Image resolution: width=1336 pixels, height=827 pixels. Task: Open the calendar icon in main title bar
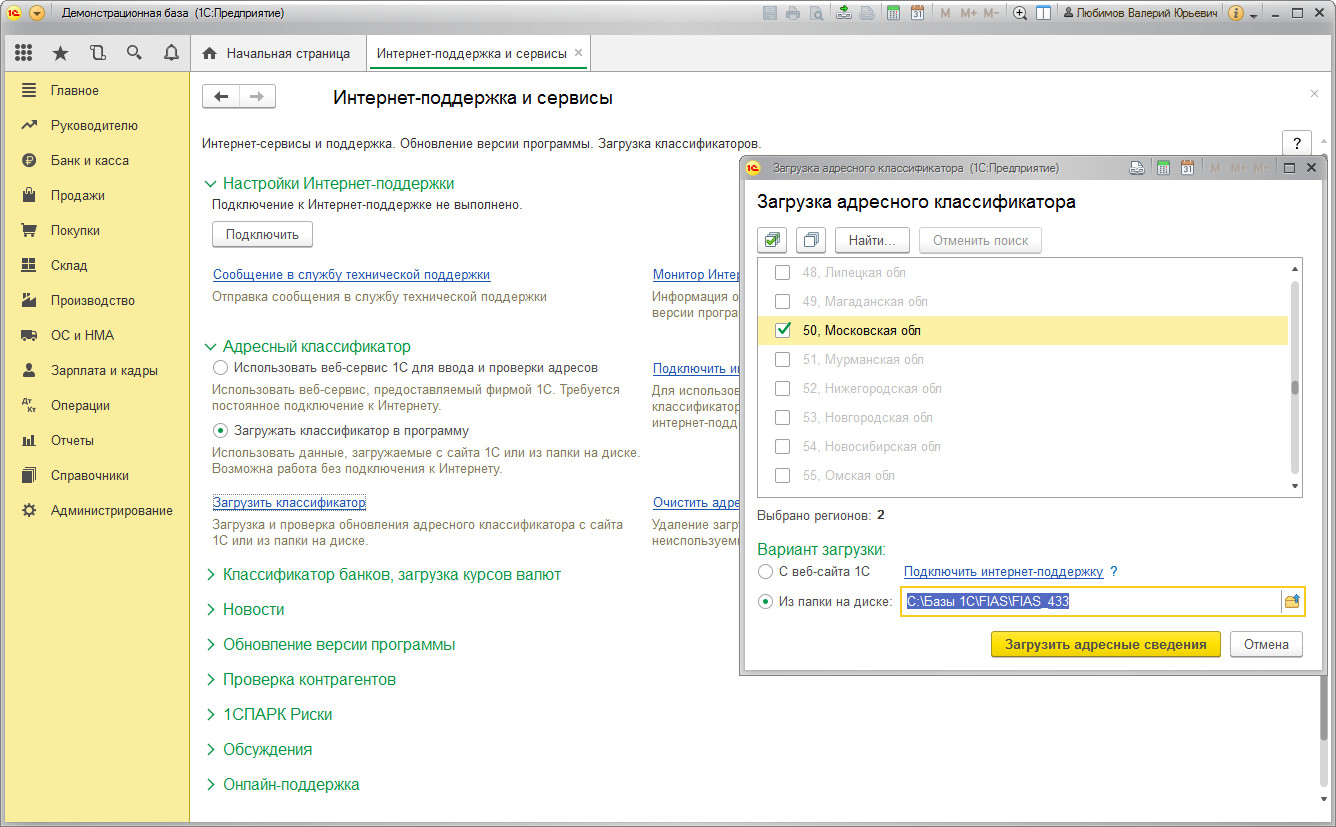coord(916,13)
